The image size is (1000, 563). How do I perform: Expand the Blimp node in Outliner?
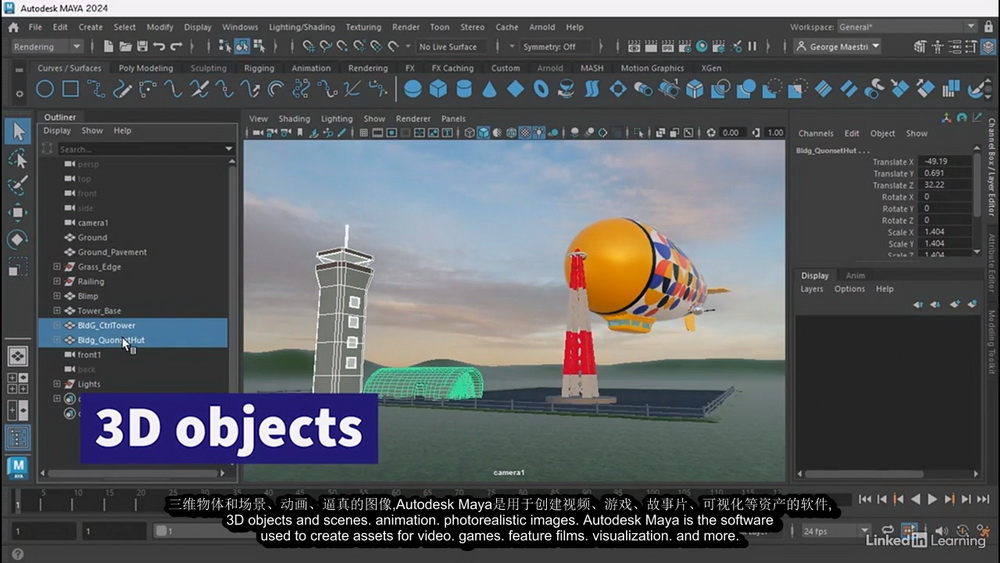(57, 296)
